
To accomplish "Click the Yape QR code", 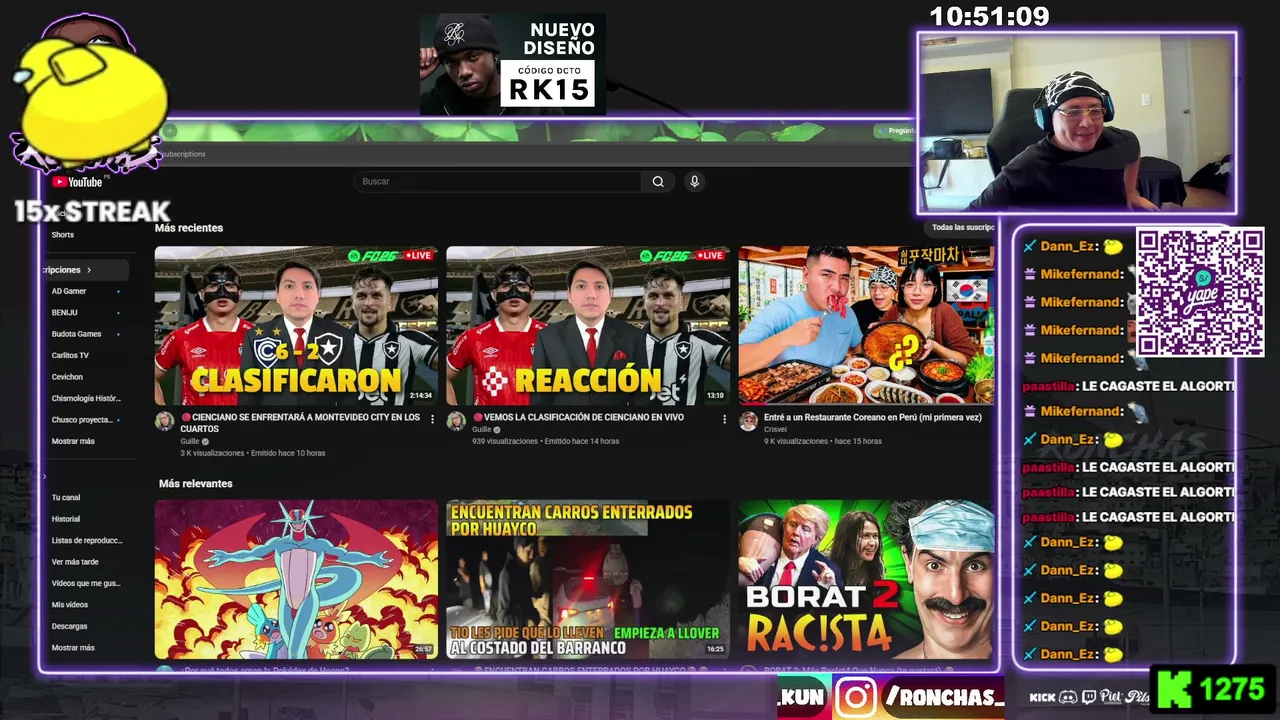I will click(x=1199, y=292).
